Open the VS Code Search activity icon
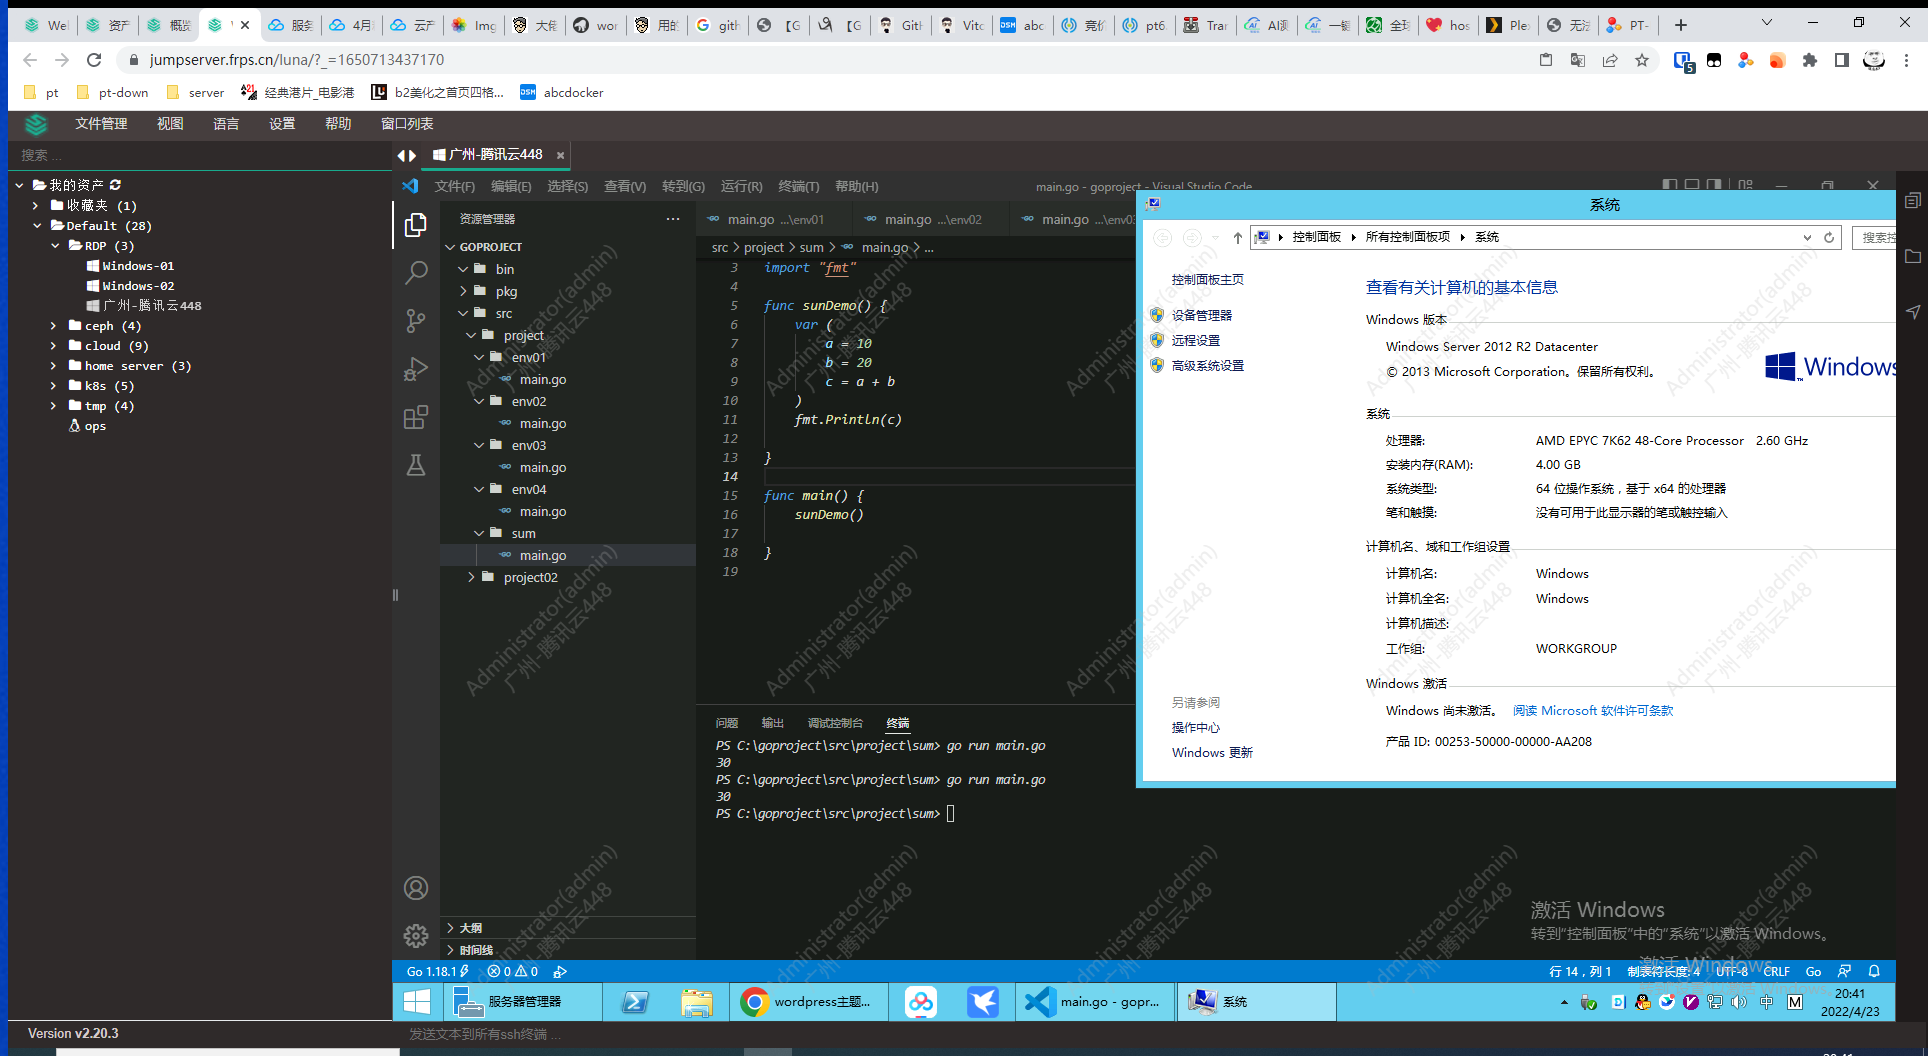1928x1056 pixels. (416, 272)
